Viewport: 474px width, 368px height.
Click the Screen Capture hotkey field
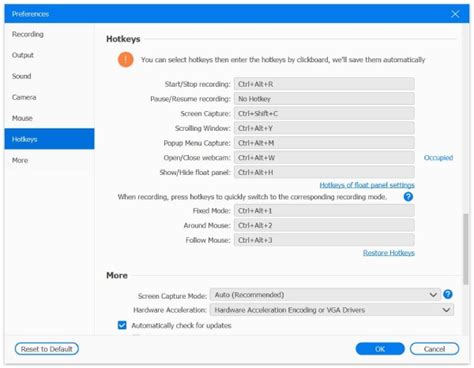point(324,114)
